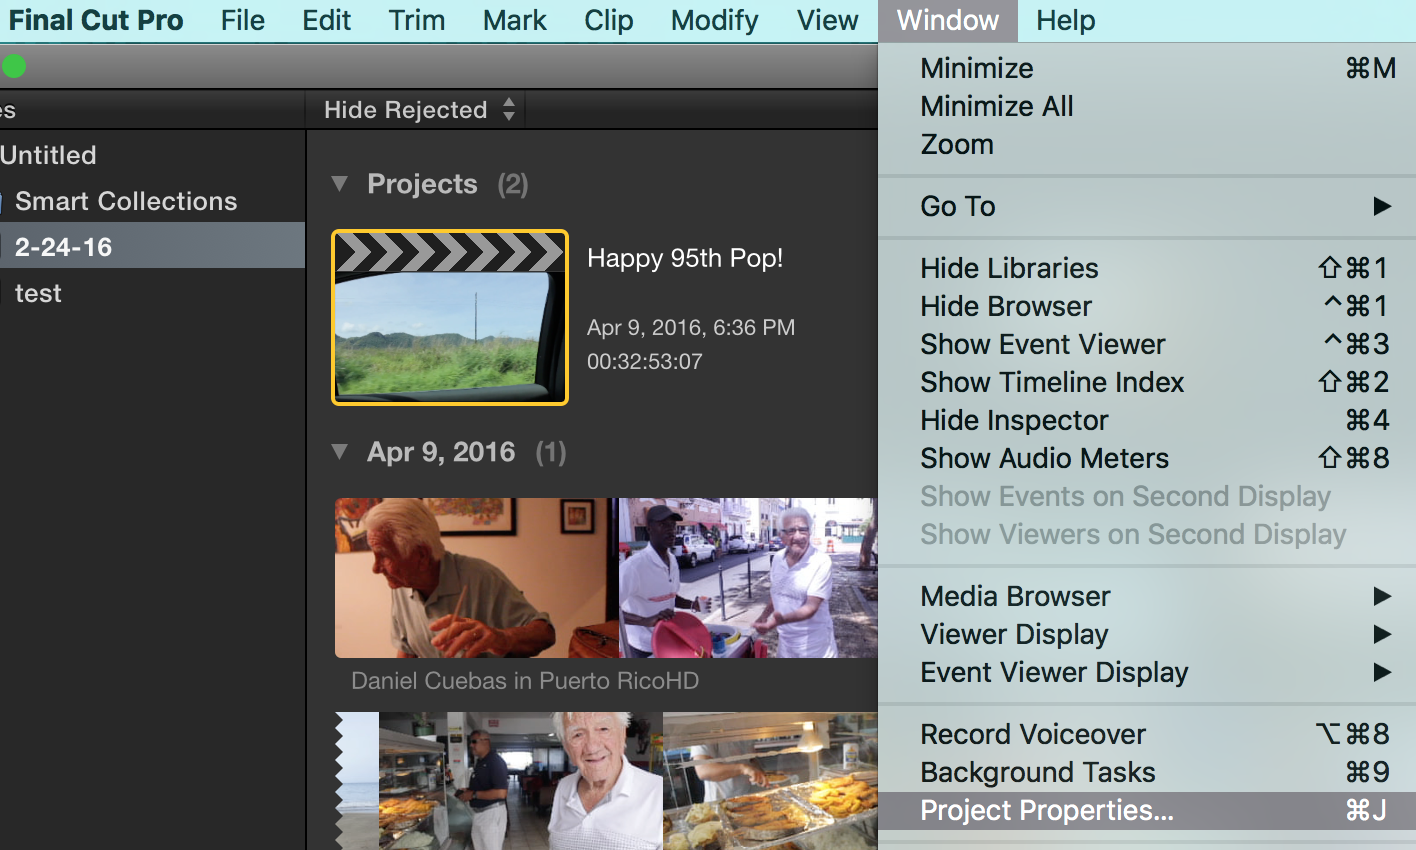
Task: Select the 2-24-16 event
Action: [x=152, y=247]
